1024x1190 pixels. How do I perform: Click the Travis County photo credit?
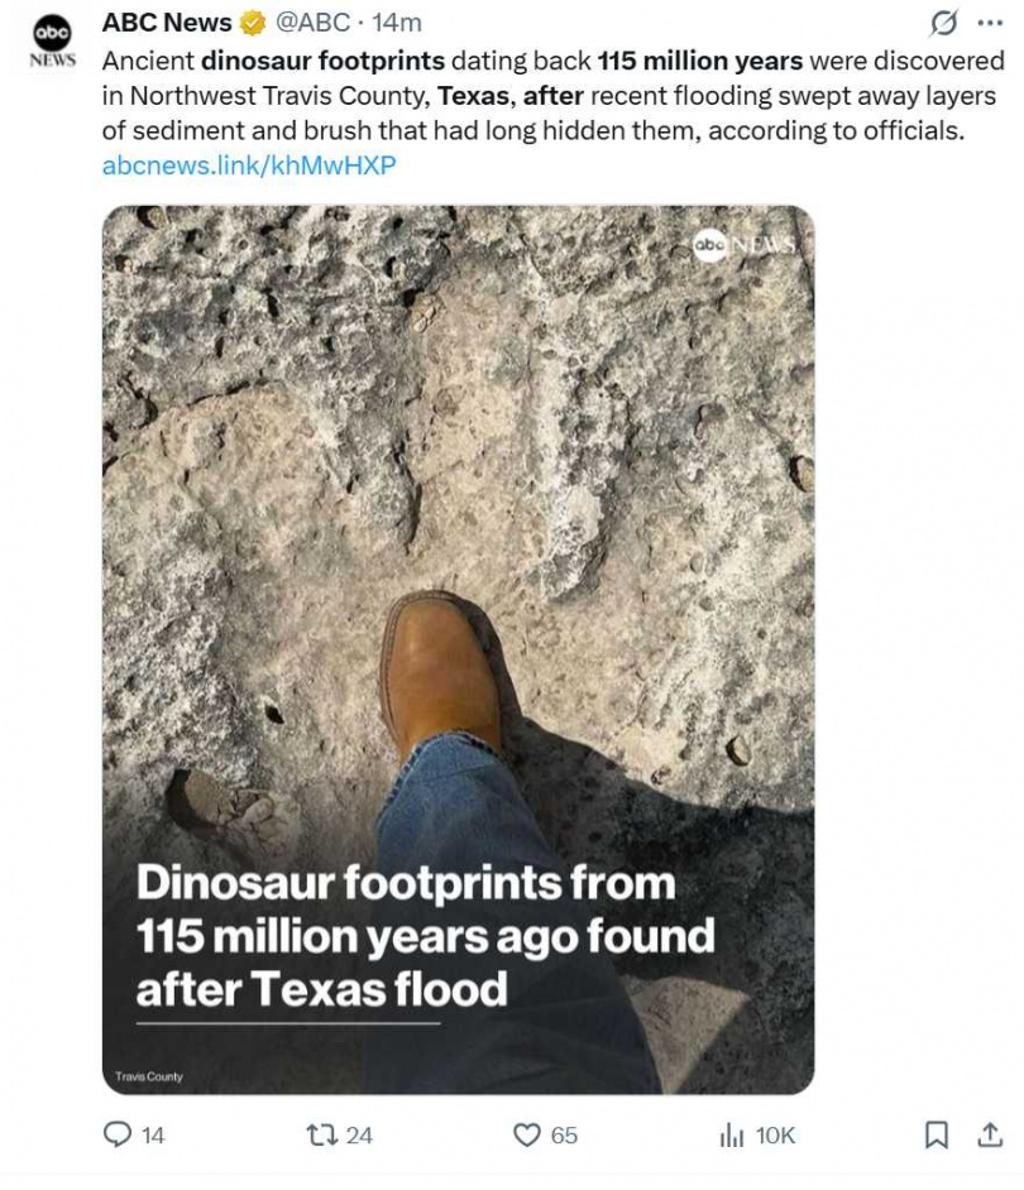(149, 1076)
